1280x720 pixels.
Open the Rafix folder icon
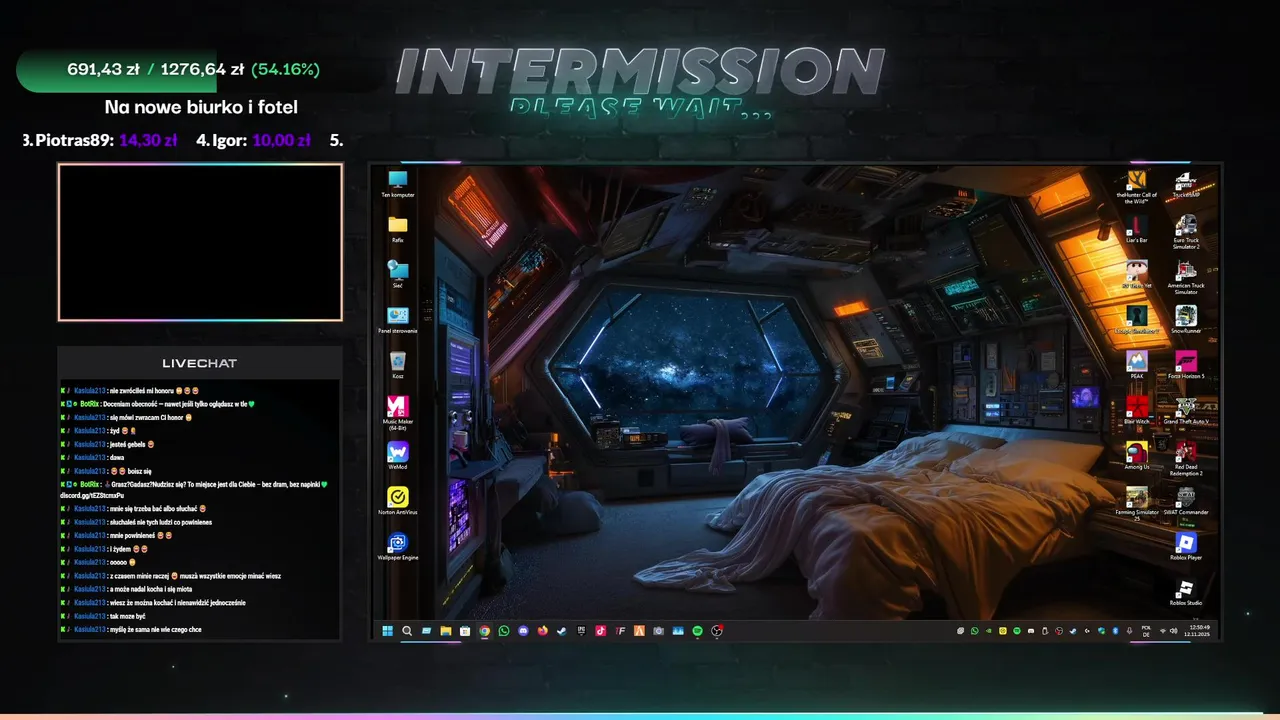pos(398,229)
